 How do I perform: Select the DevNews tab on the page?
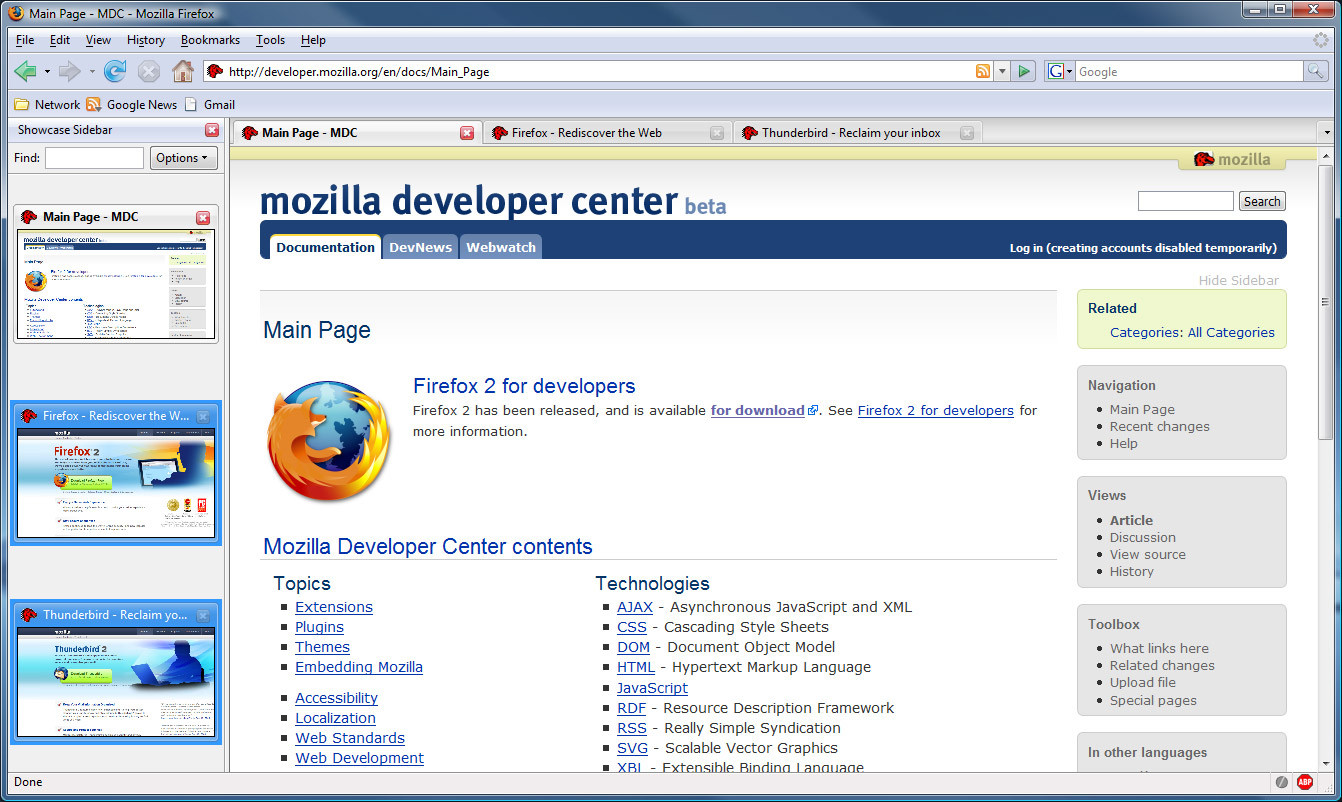[420, 247]
